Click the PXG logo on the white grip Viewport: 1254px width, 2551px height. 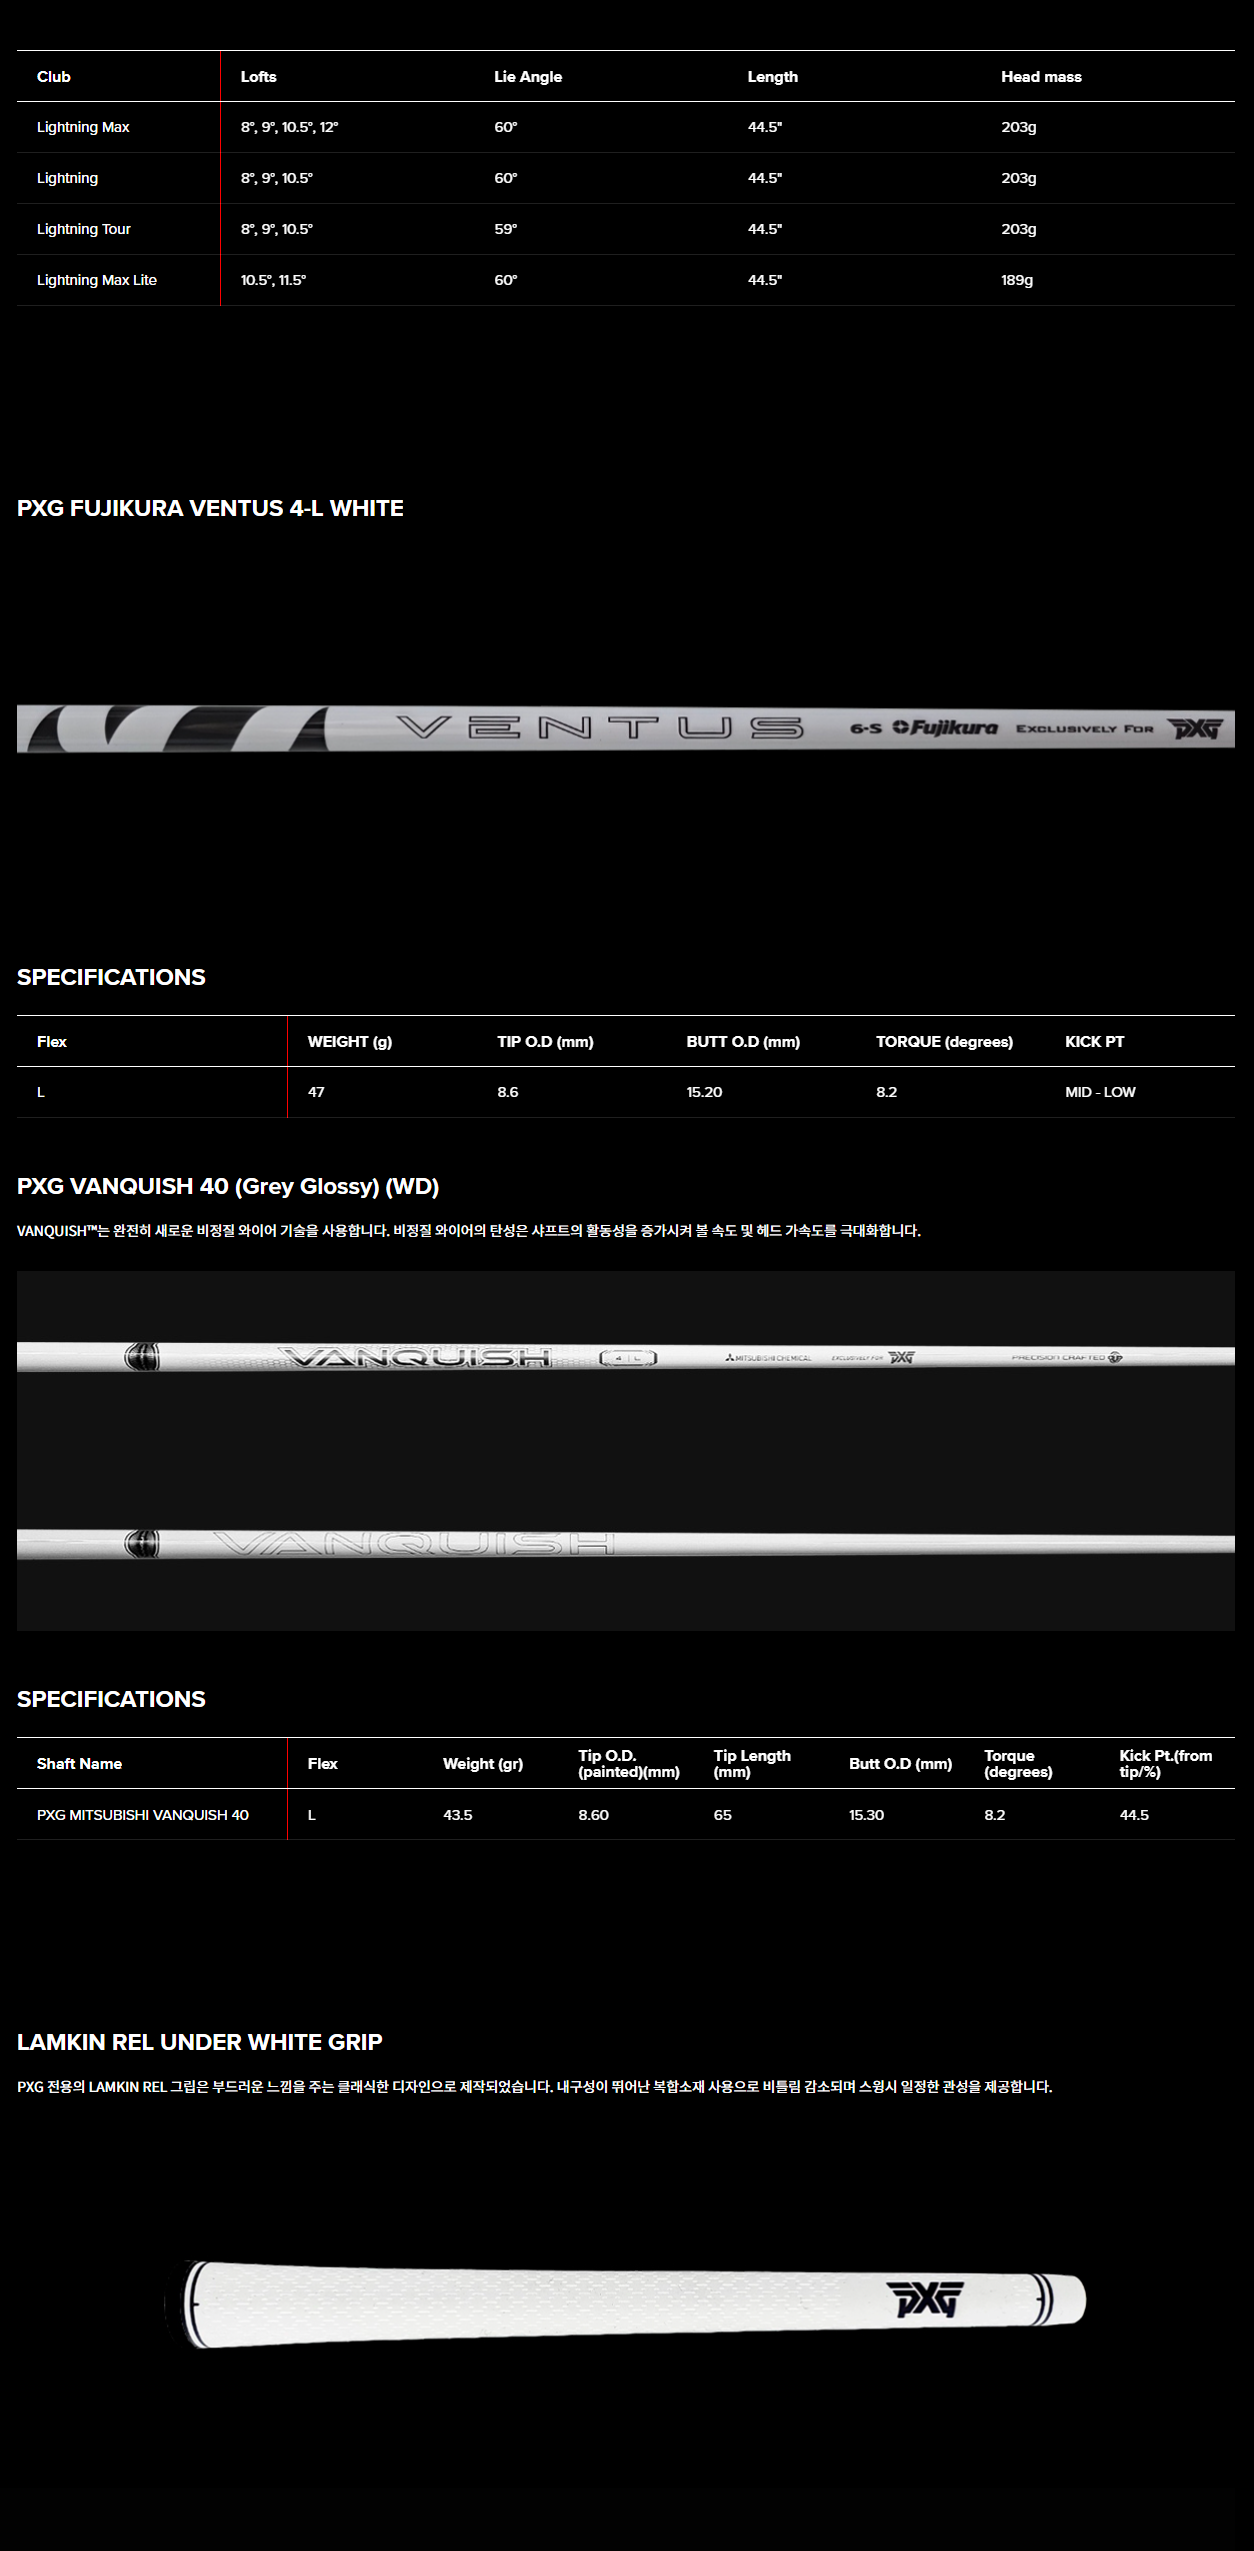coord(925,2299)
